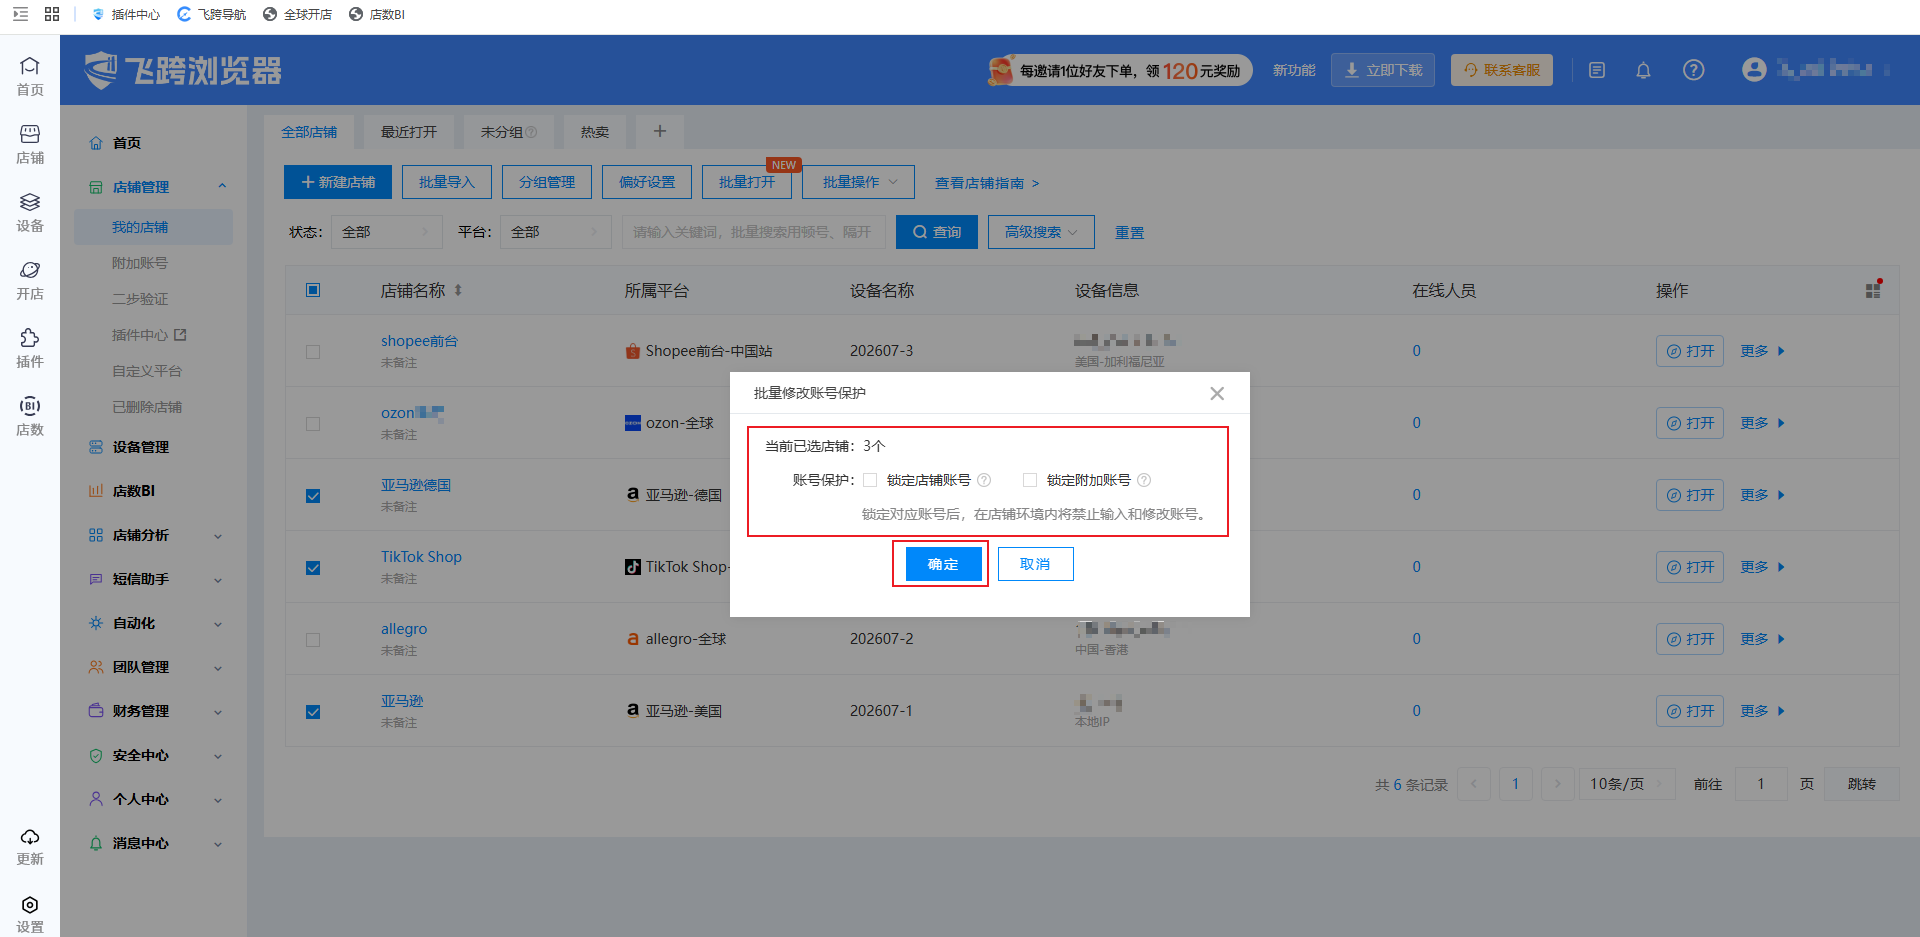Sort by 店铺名称 column arrows
This screenshot has width=1920, height=937.
point(458,290)
